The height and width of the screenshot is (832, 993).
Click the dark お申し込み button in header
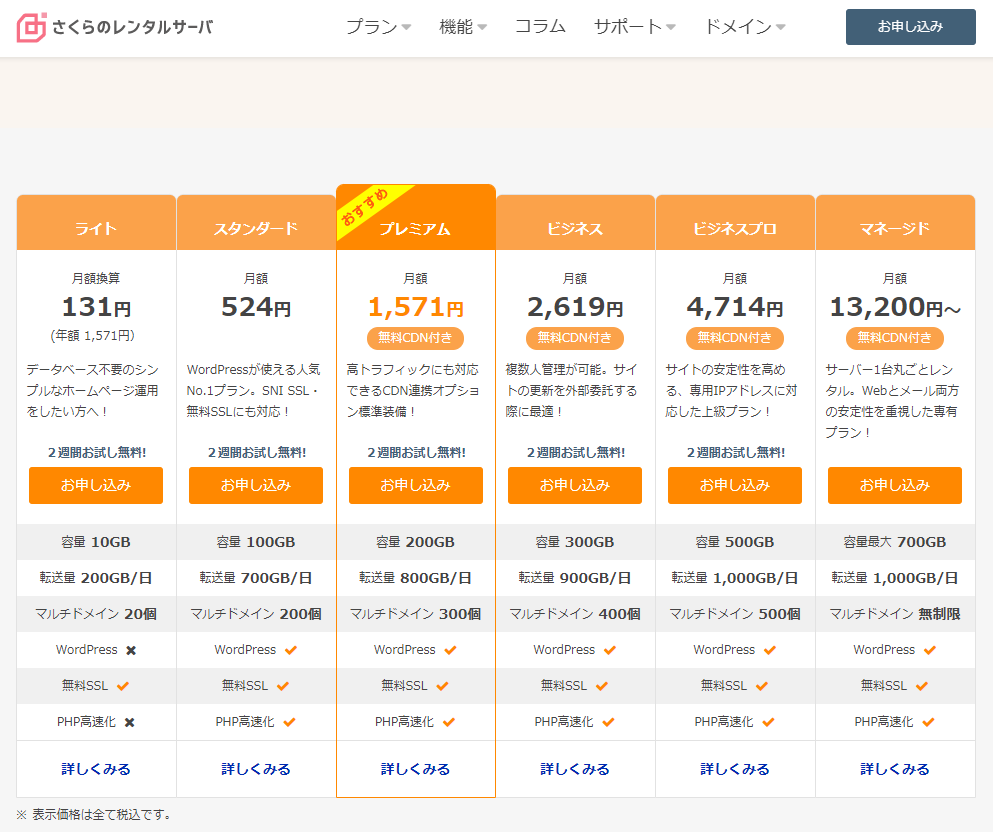910,27
